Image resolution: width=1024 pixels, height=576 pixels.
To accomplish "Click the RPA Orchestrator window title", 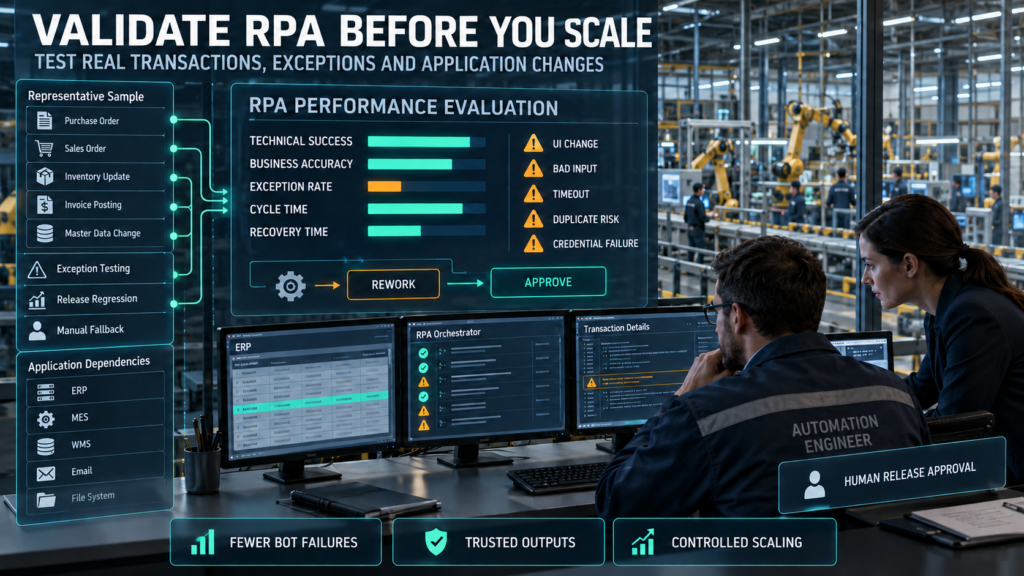I will pyautogui.click(x=448, y=334).
